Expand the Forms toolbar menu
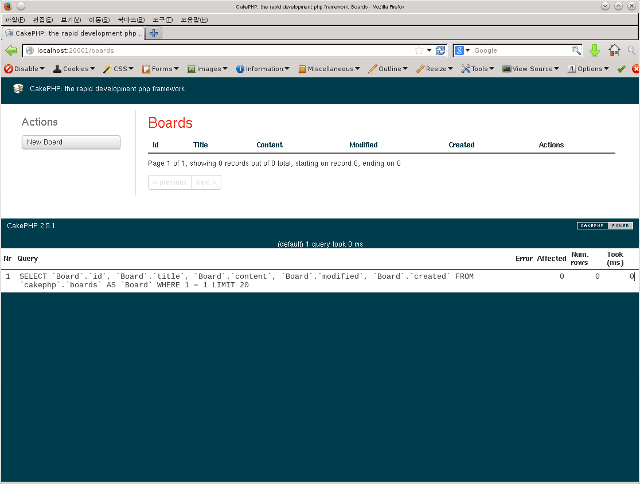The width and height of the screenshot is (640, 484). click(160, 69)
